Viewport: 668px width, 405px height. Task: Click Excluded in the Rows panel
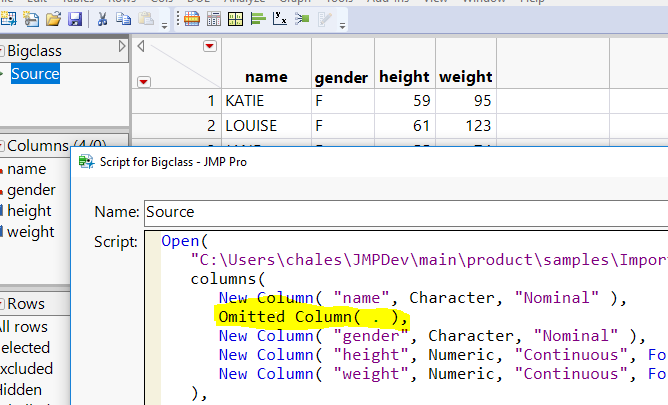tap(26, 368)
